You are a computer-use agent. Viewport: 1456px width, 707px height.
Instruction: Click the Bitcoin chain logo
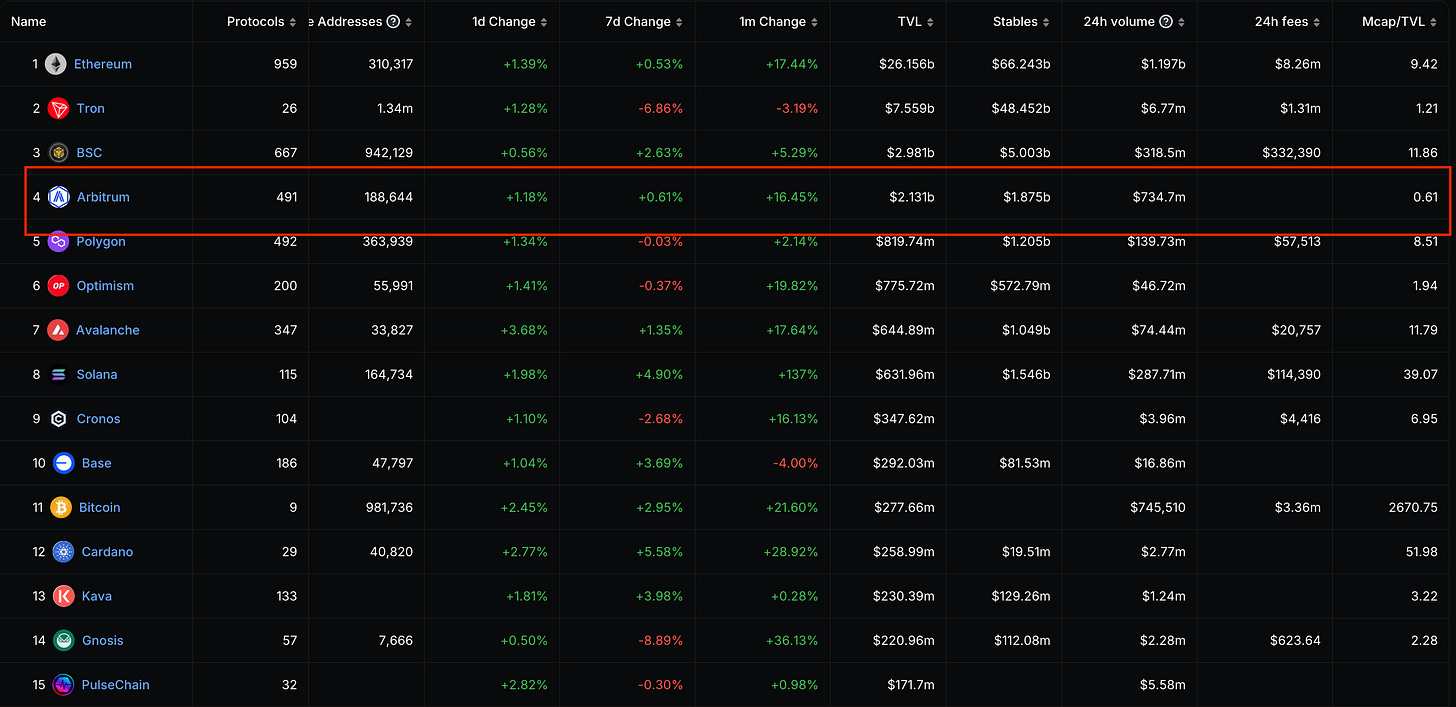[61, 507]
